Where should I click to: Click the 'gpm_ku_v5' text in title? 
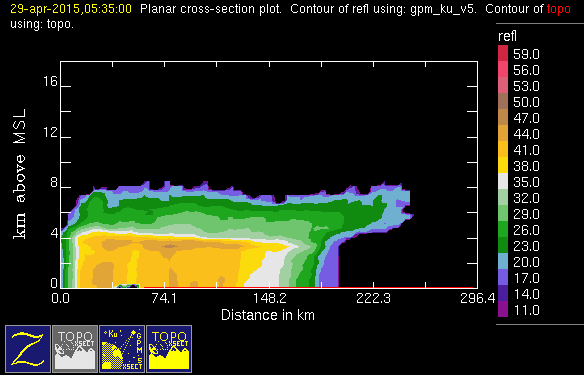click(x=443, y=9)
